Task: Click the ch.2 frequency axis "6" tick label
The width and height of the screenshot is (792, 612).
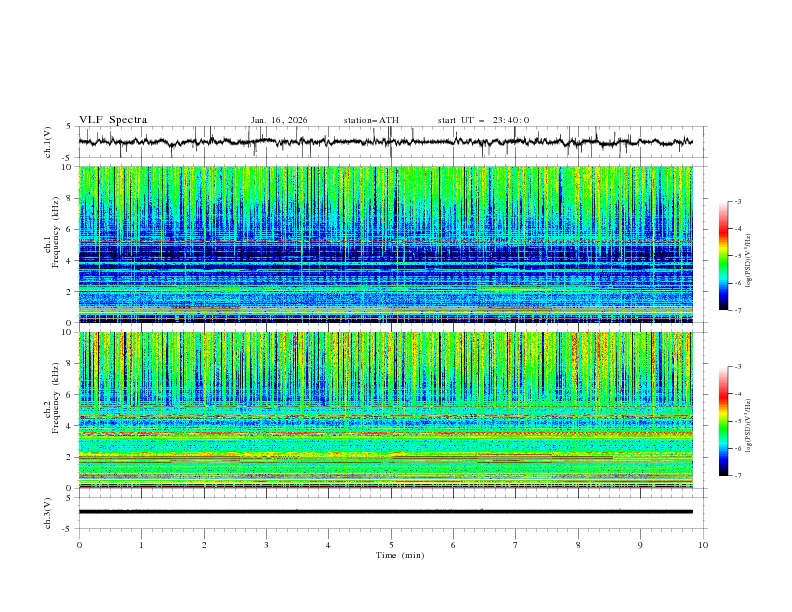Action: coord(70,395)
